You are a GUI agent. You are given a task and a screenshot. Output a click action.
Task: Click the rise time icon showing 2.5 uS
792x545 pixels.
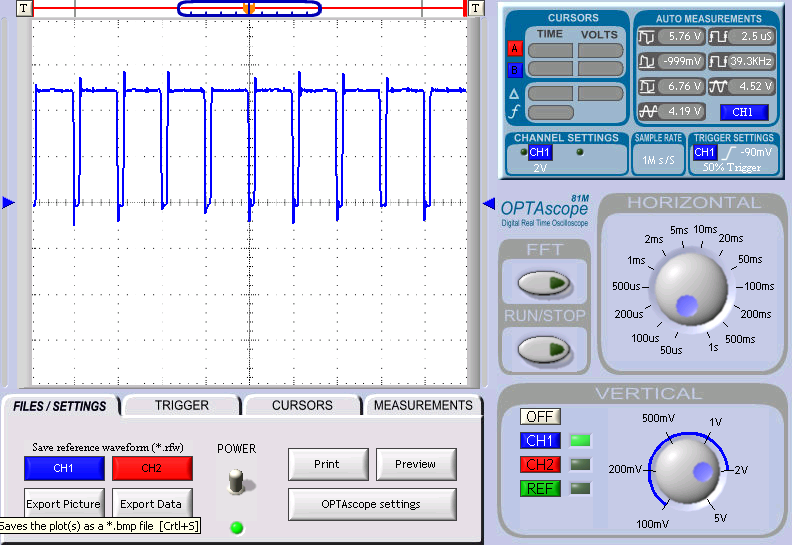[x=719, y=36]
